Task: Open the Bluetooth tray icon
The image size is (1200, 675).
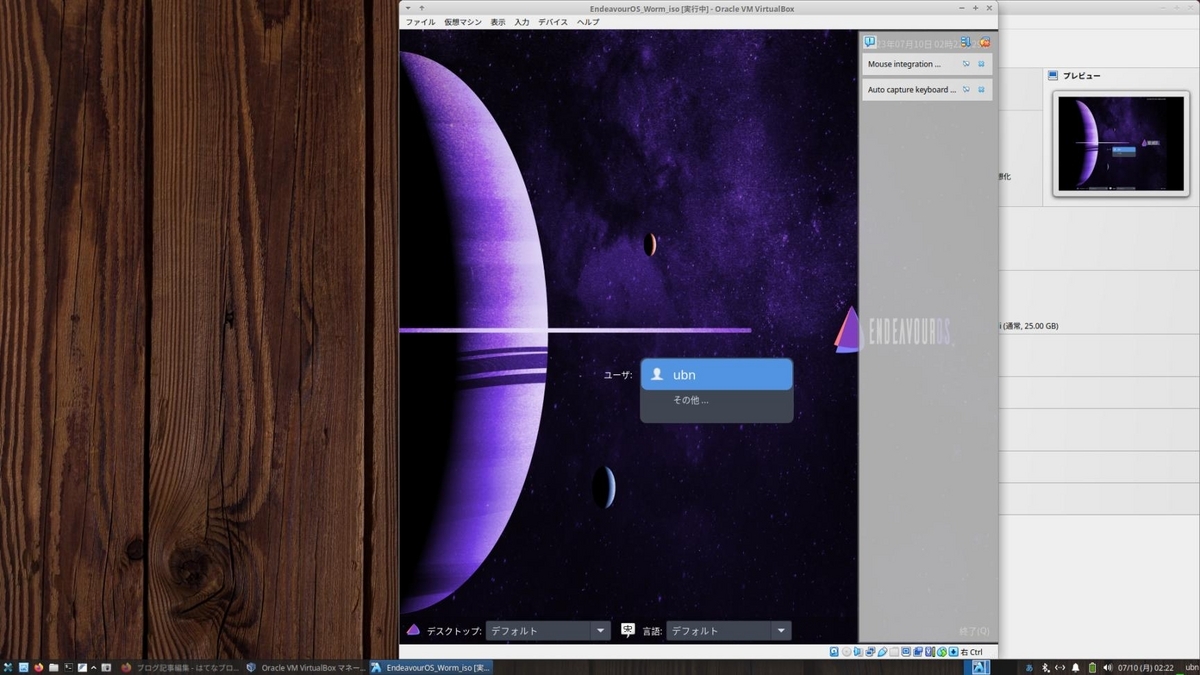Action: 1046,667
